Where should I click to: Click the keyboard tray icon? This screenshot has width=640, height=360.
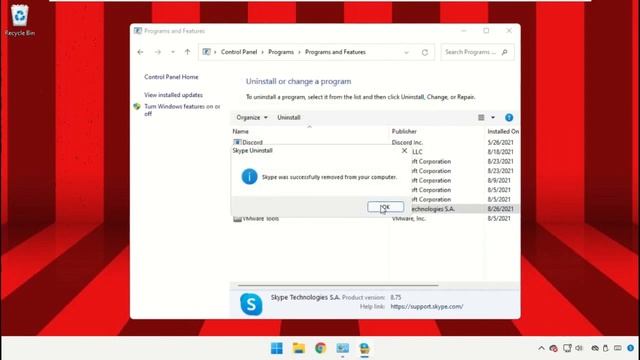pos(618,348)
